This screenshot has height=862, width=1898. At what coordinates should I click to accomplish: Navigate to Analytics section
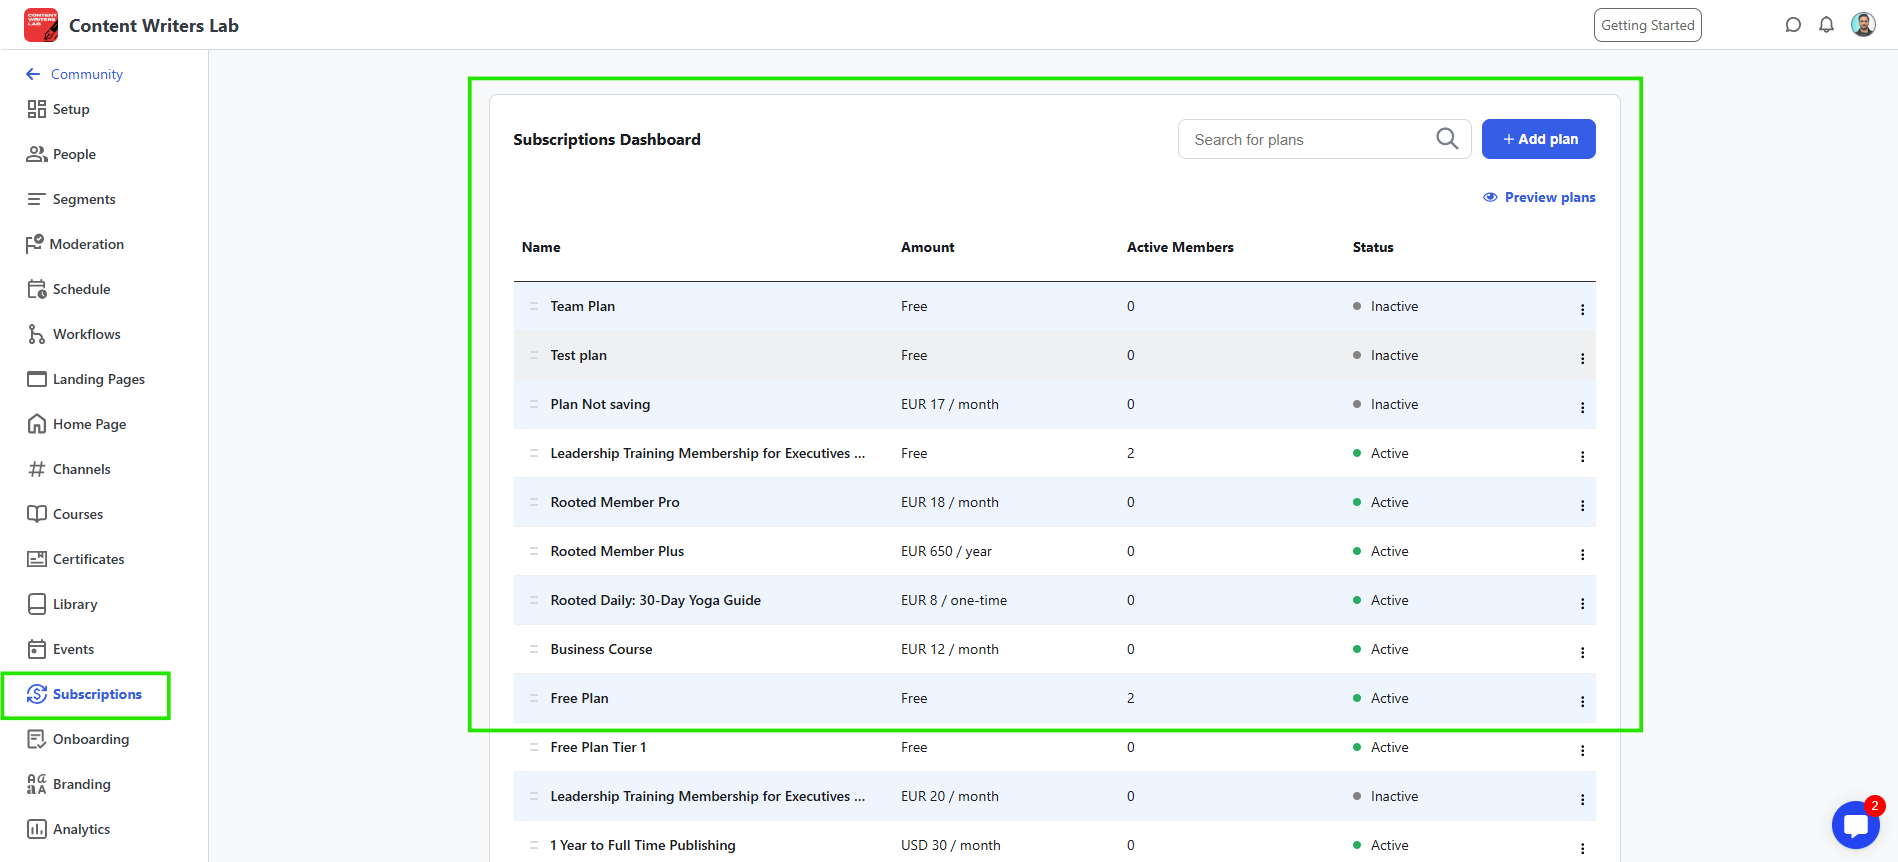[x=81, y=829]
